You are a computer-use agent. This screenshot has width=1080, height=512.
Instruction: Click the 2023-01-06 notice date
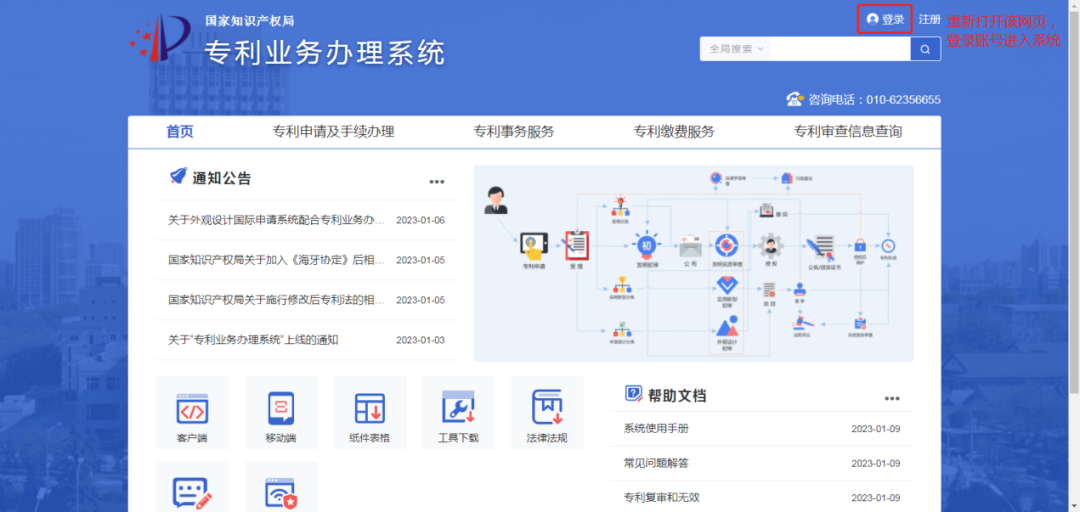click(x=421, y=221)
